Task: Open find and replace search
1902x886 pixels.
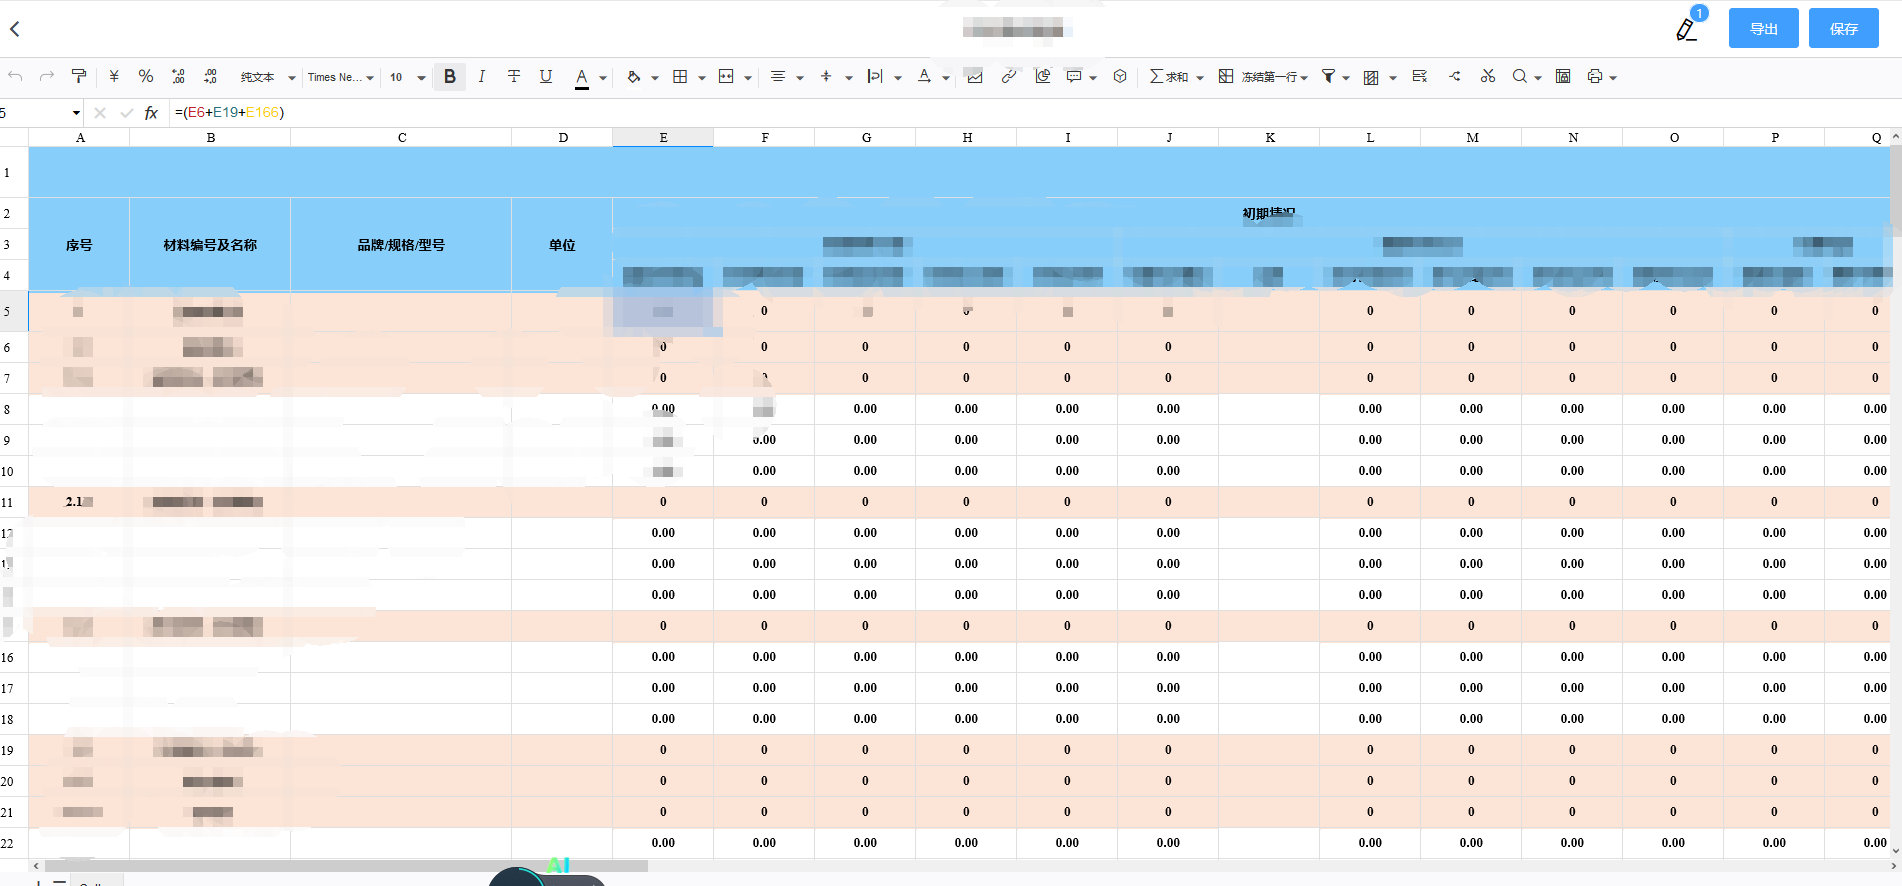Action: coord(1520,77)
